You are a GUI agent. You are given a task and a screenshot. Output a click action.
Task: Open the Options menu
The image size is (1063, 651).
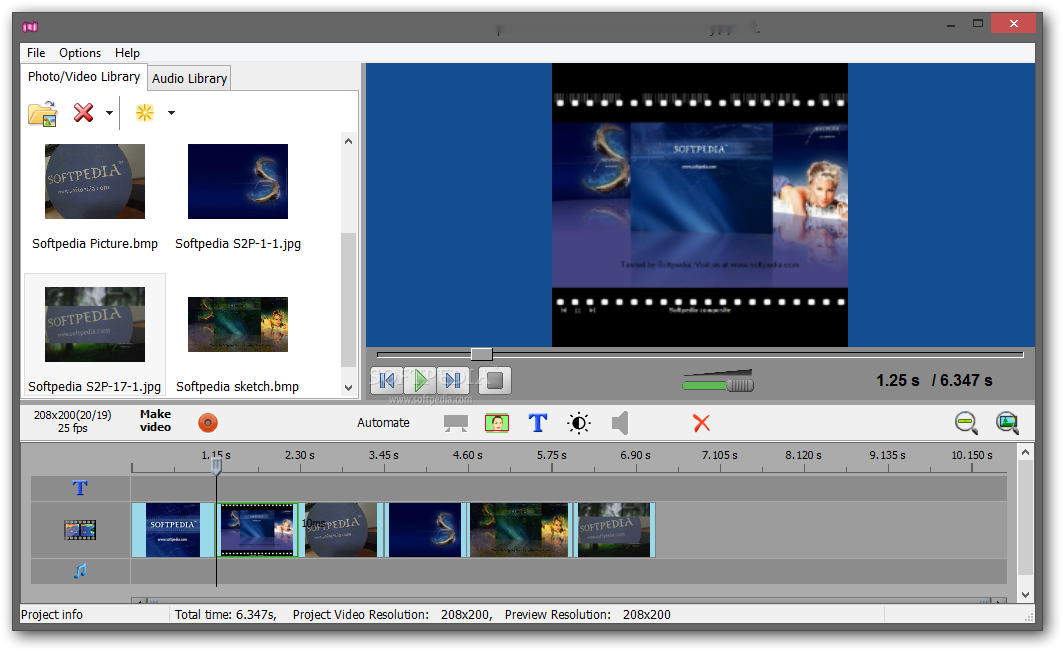pos(80,53)
